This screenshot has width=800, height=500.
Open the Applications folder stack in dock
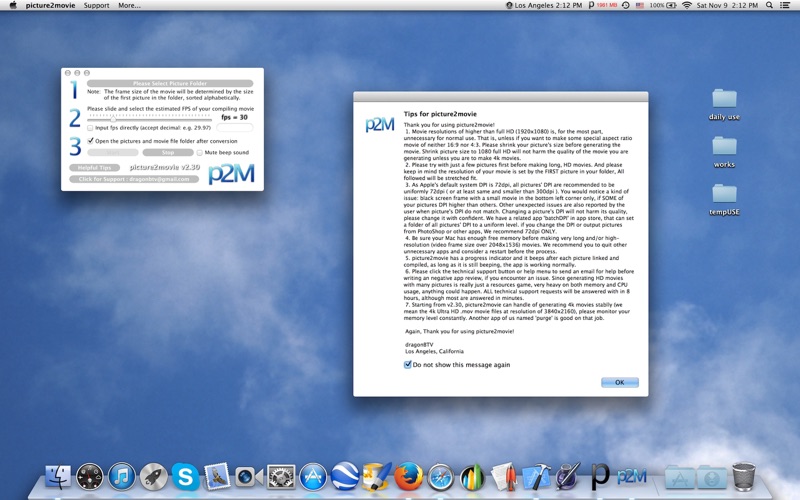[679, 477]
